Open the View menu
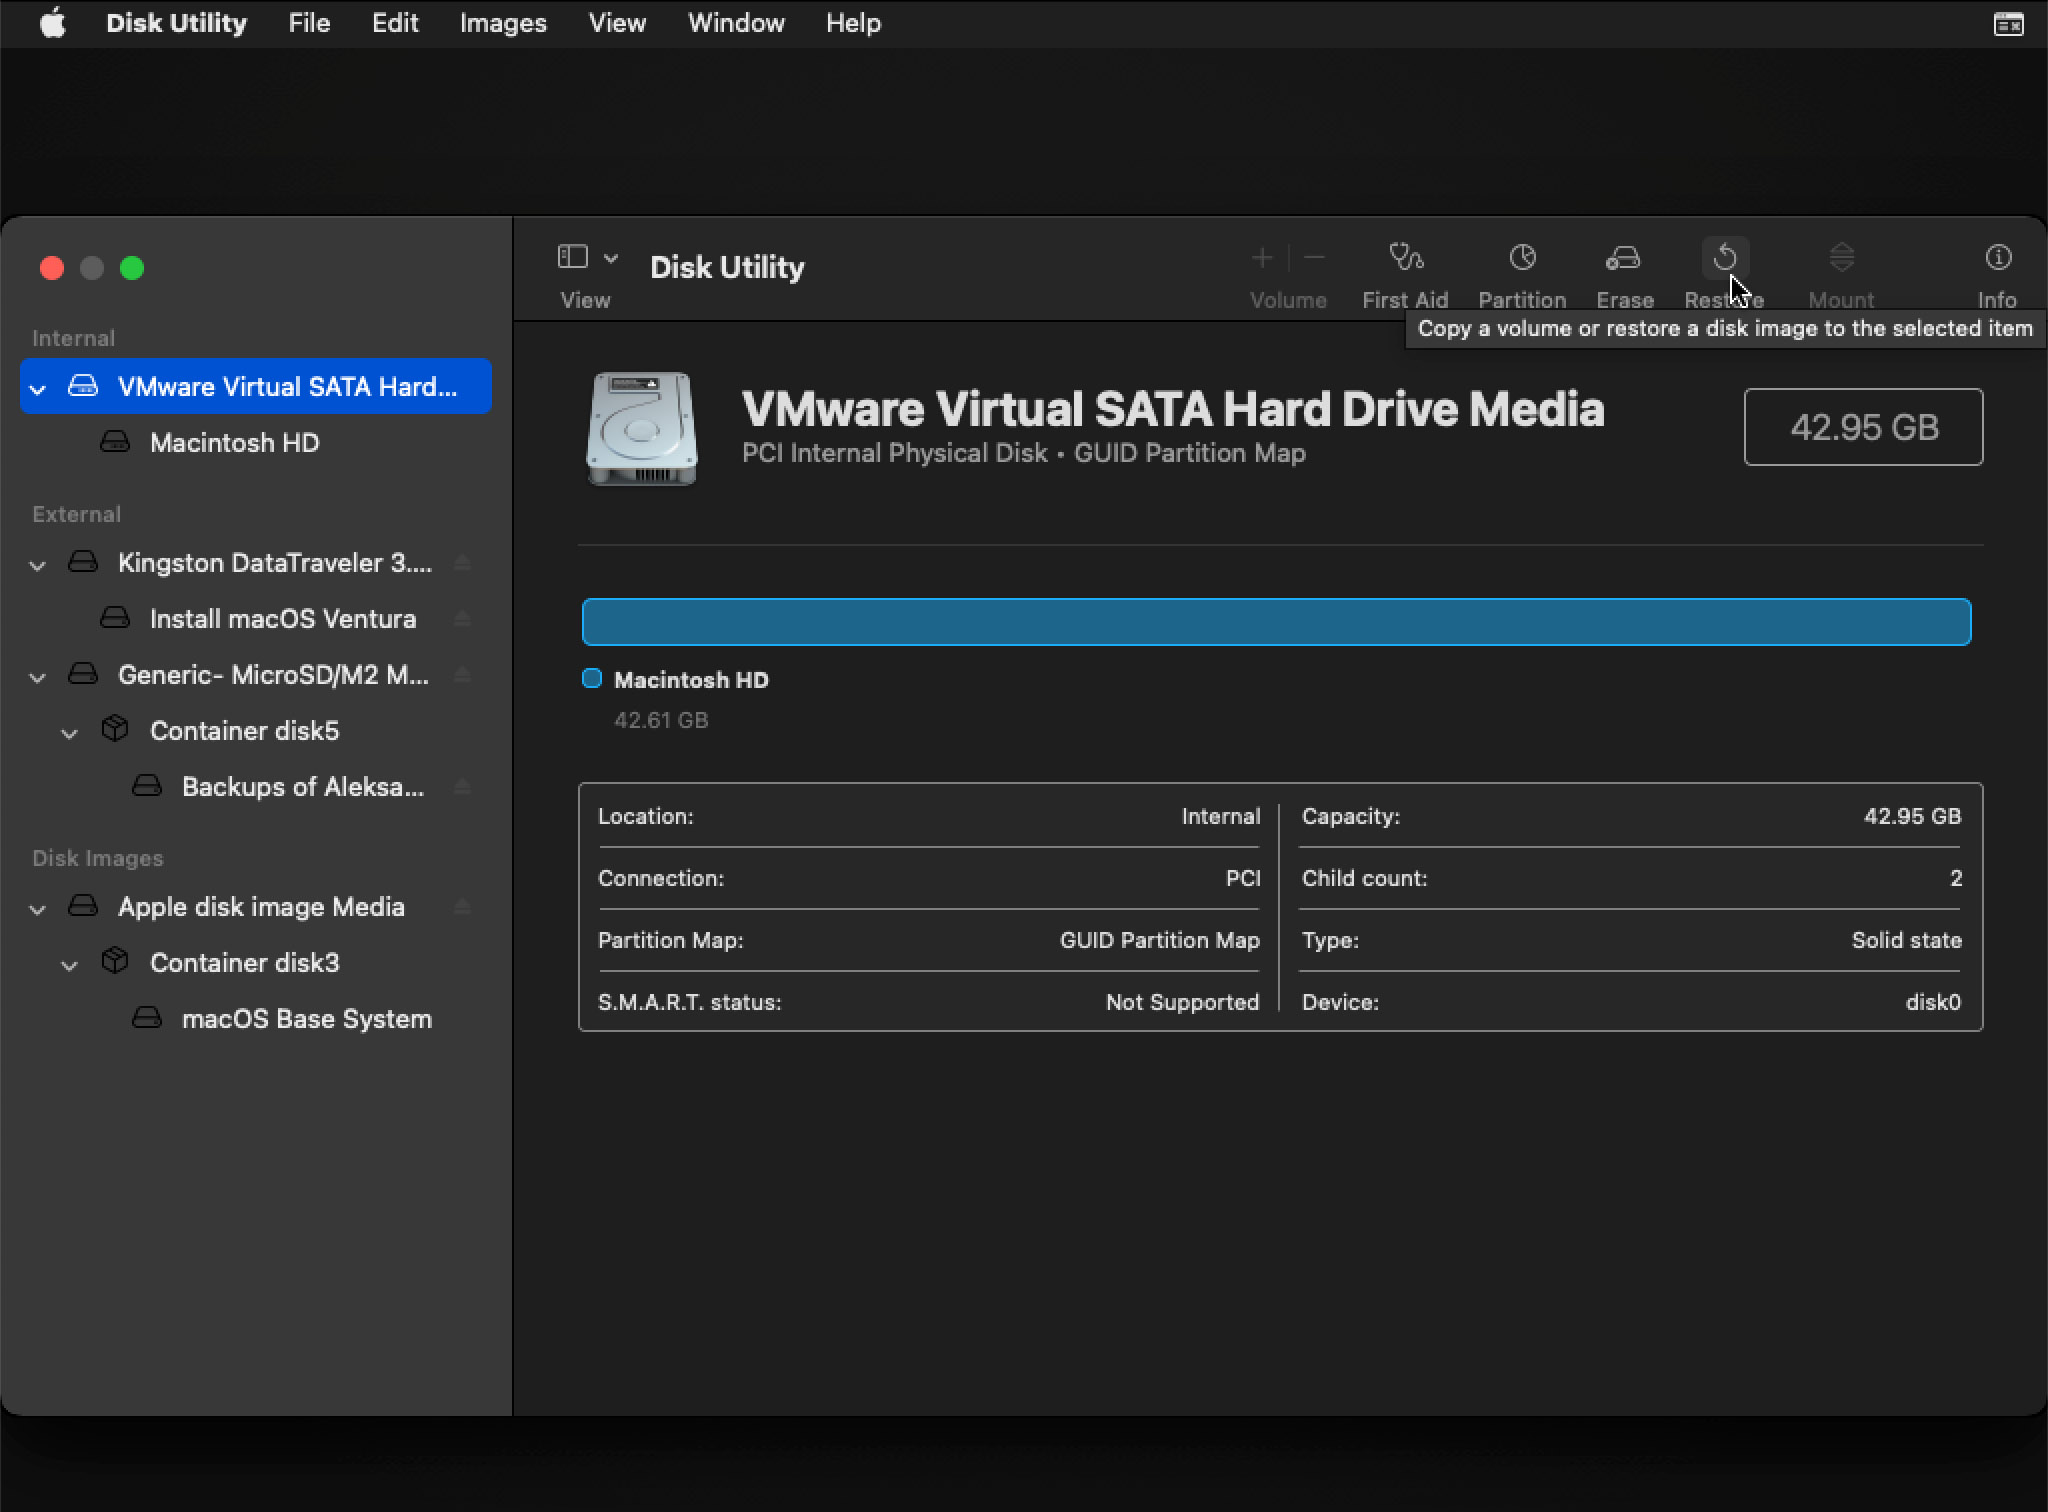Image resolution: width=2048 pixels, height=1512 pixels. pyautogui.click(x=615, y=22)
